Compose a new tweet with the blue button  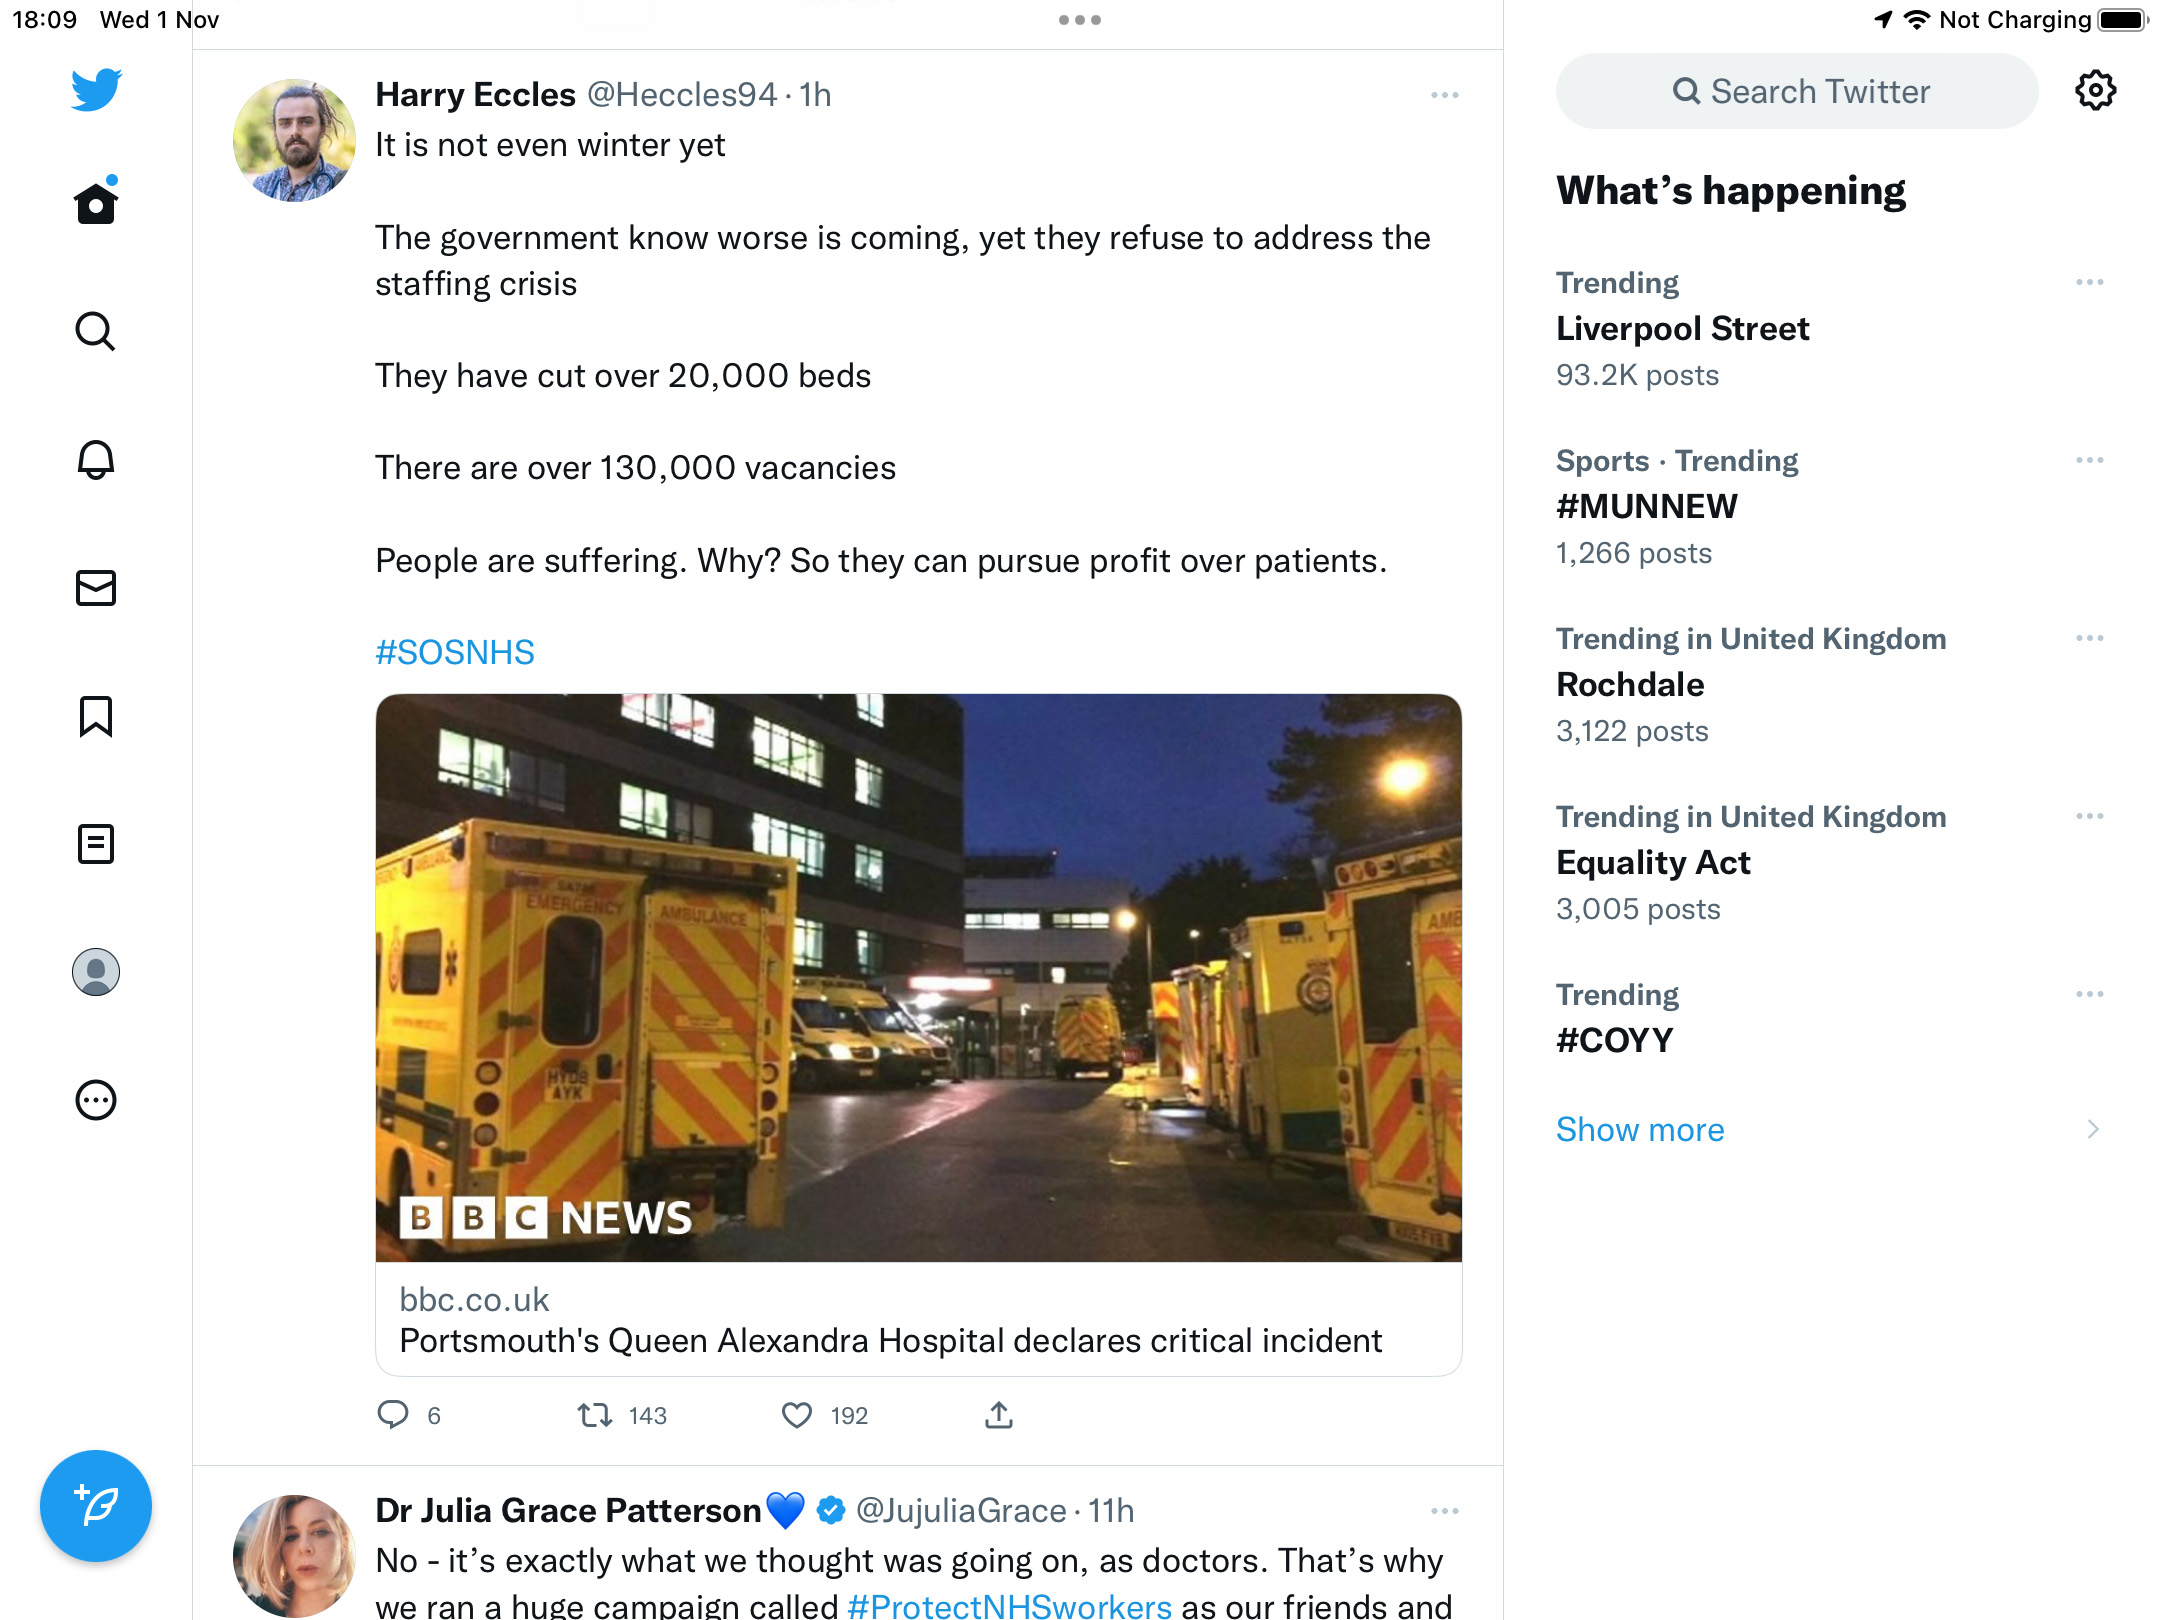click(x=96, y=1506)
